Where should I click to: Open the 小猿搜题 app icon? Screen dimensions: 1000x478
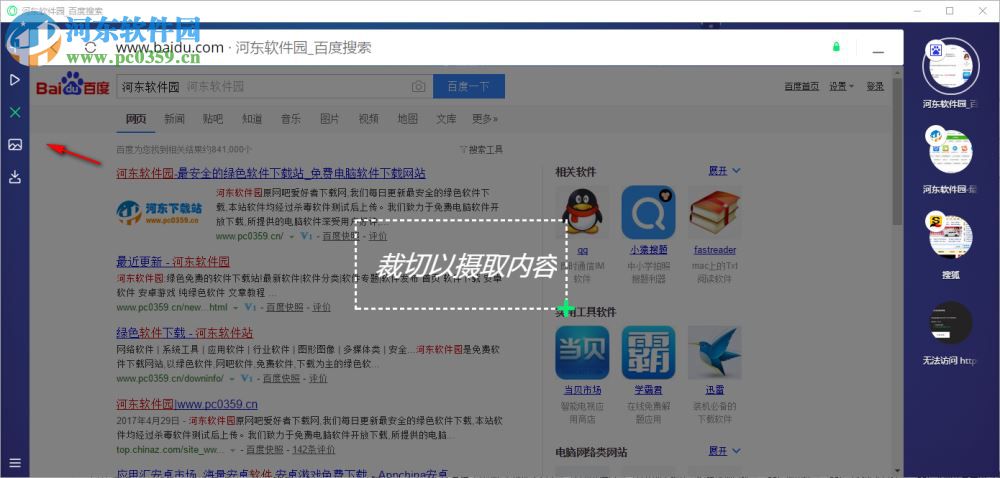tap(648, 212)
